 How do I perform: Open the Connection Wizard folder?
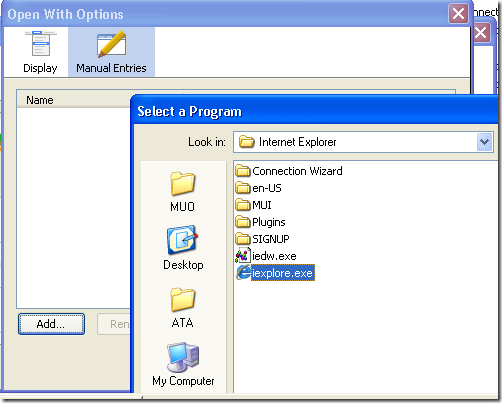click(x=289, y=171)
